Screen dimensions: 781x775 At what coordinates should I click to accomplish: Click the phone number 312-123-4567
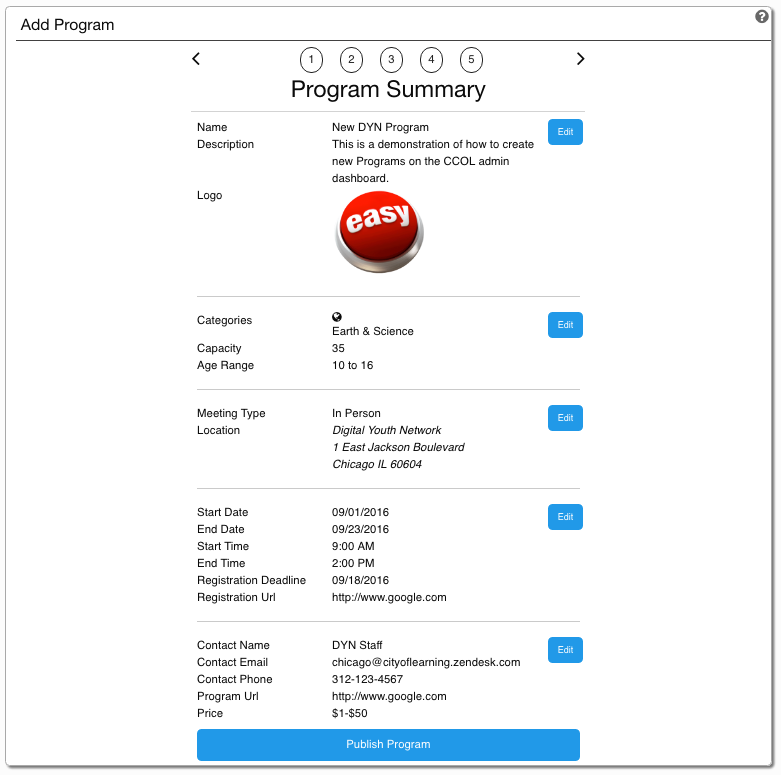pos(368,679)
